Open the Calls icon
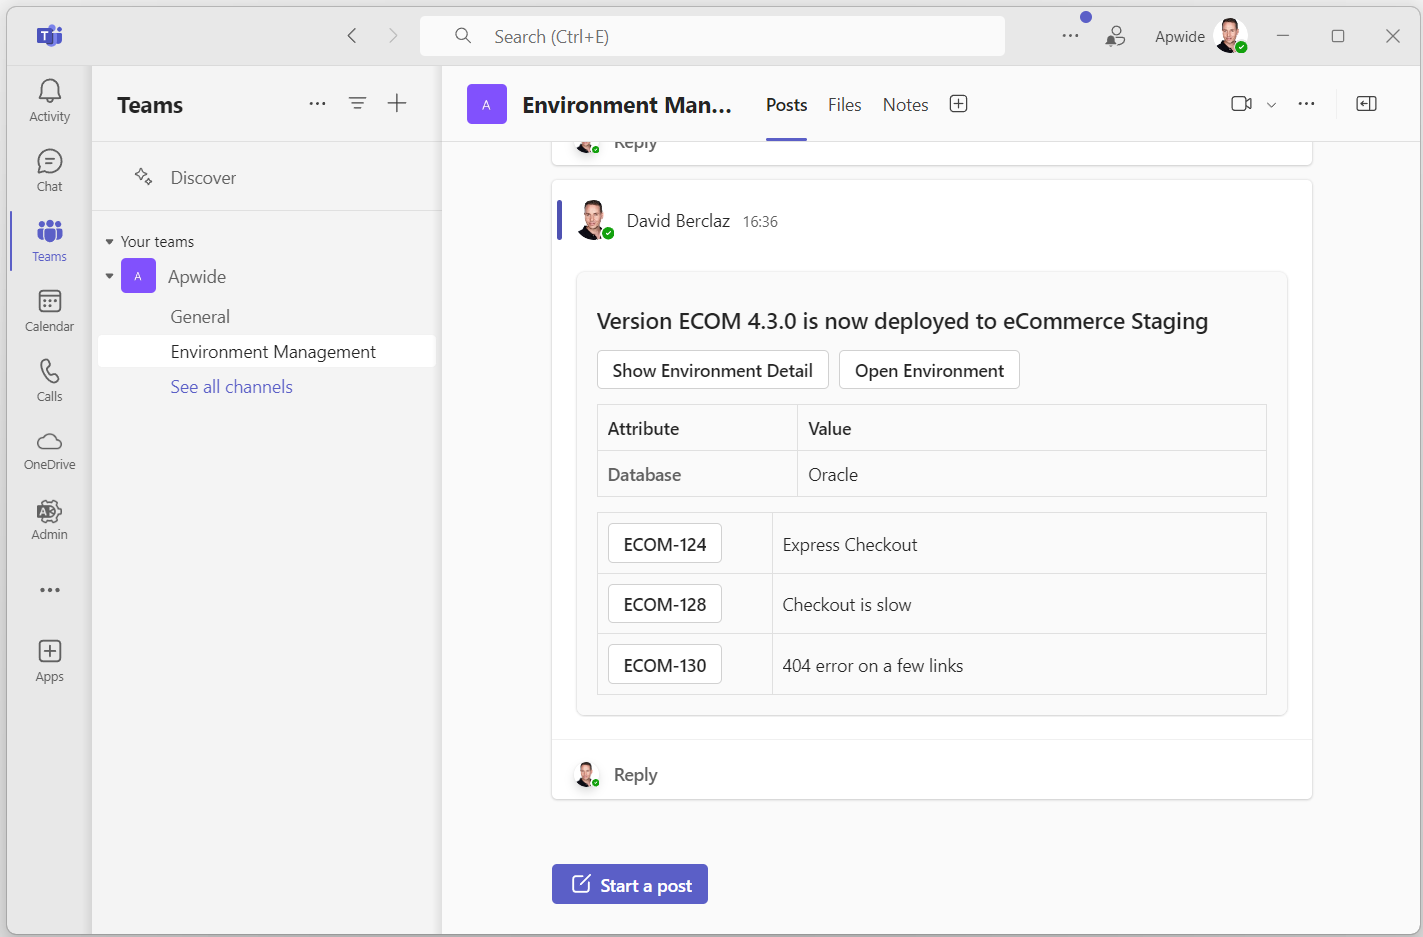1423x937 pixels. (49, 381)
